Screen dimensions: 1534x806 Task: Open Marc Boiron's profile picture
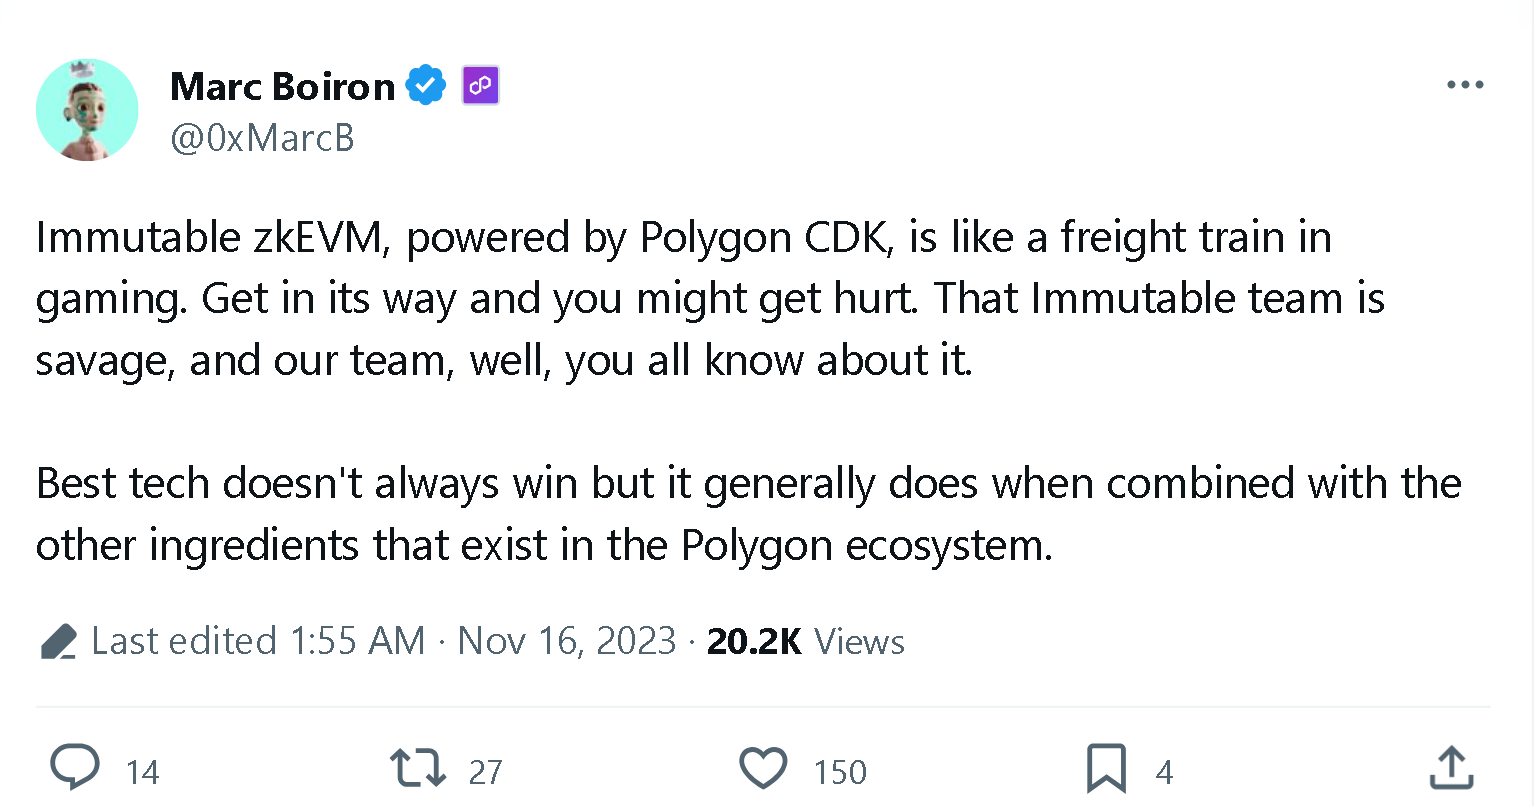pos(87,110)
